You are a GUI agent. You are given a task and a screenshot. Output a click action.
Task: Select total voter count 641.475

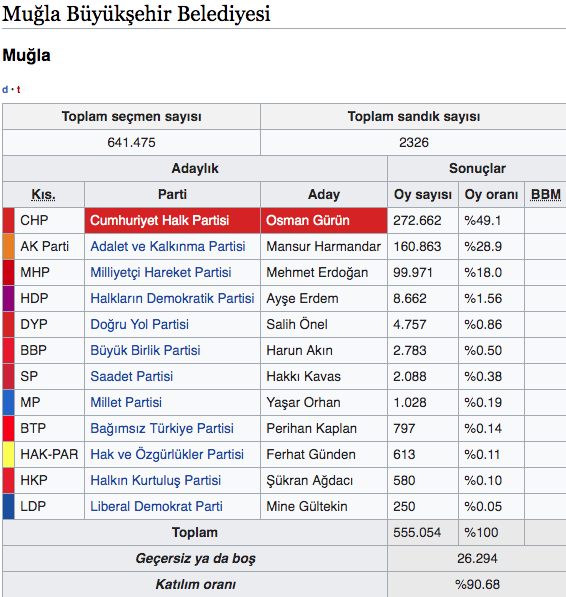click(131, 142)
